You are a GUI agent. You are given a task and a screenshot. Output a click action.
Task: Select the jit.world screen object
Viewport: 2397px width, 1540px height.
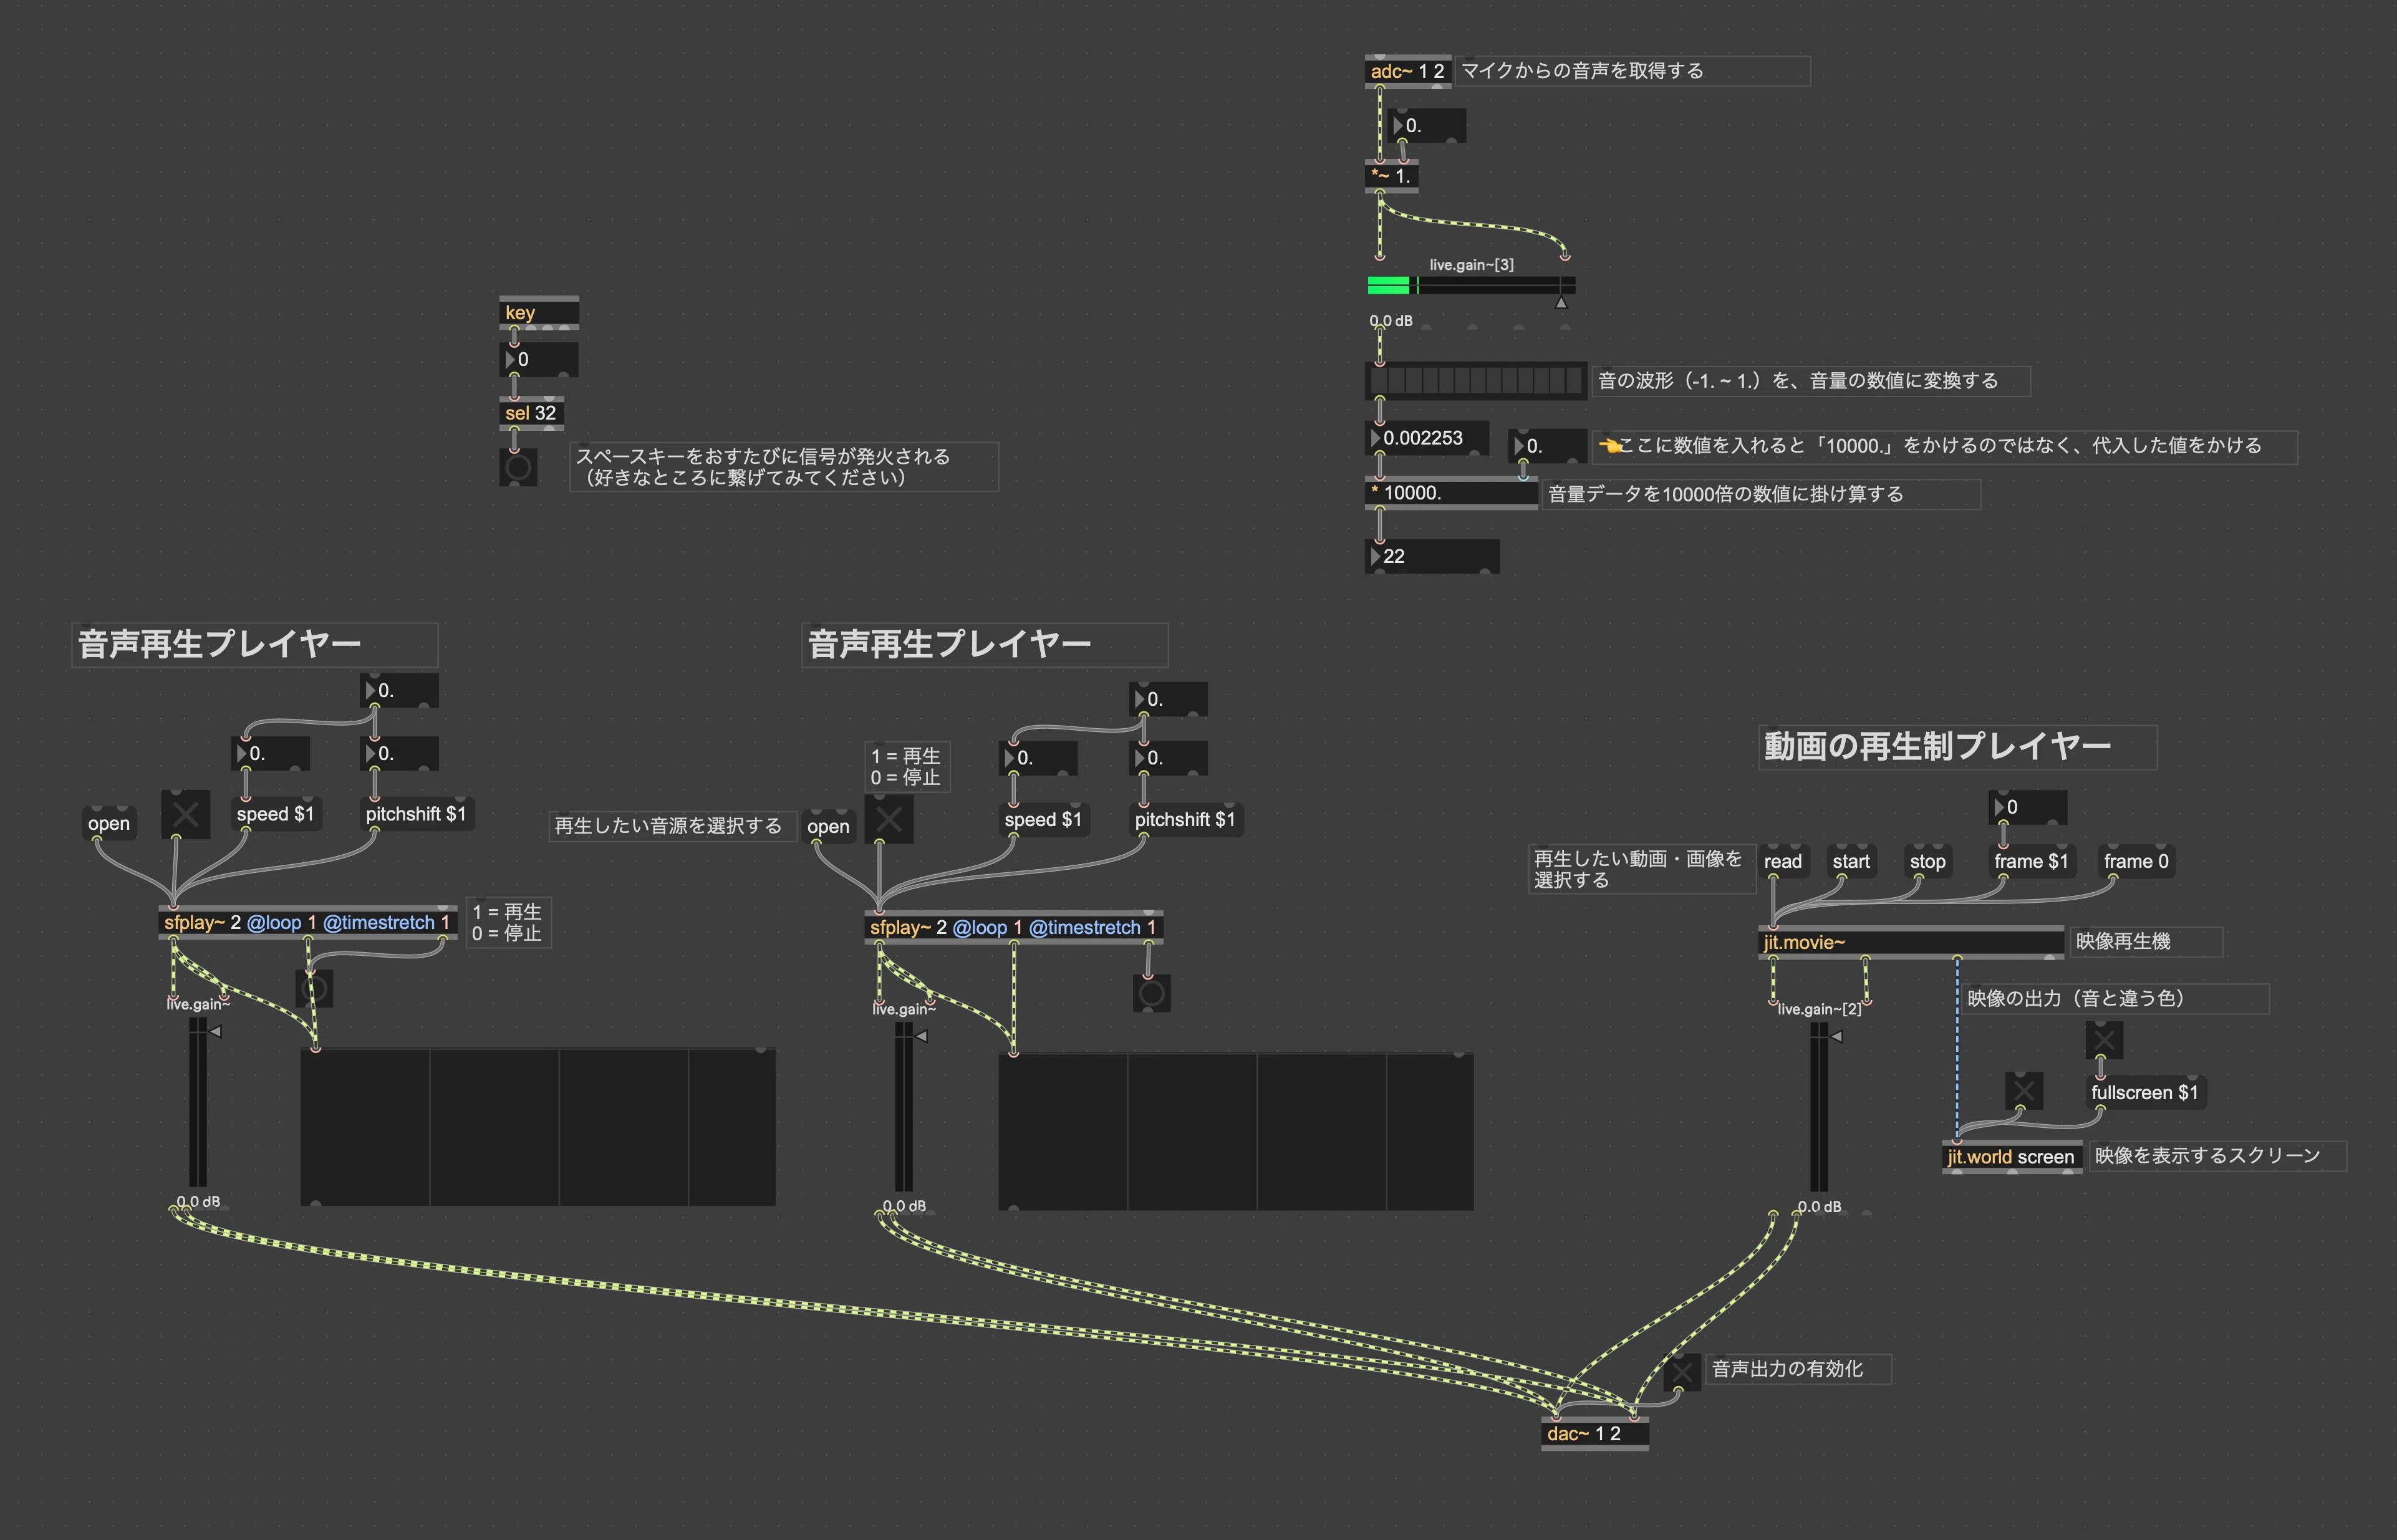[2012, 1157]
